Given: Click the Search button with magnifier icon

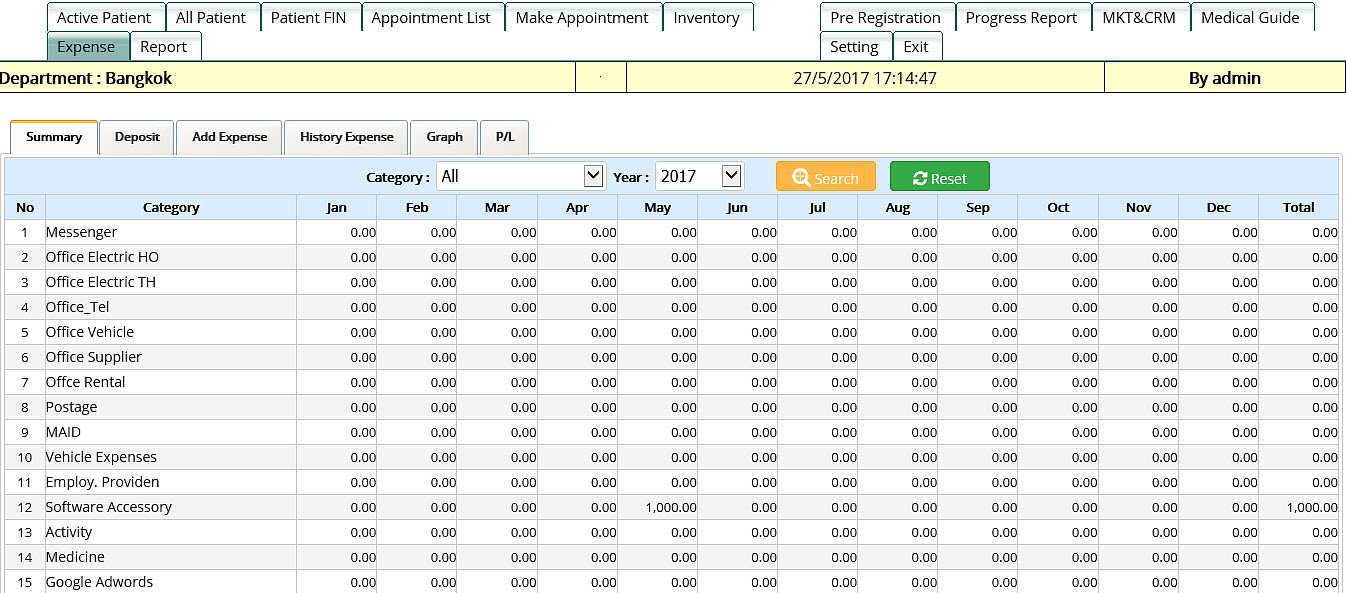Looking at the screenshot, I should 825,177.
